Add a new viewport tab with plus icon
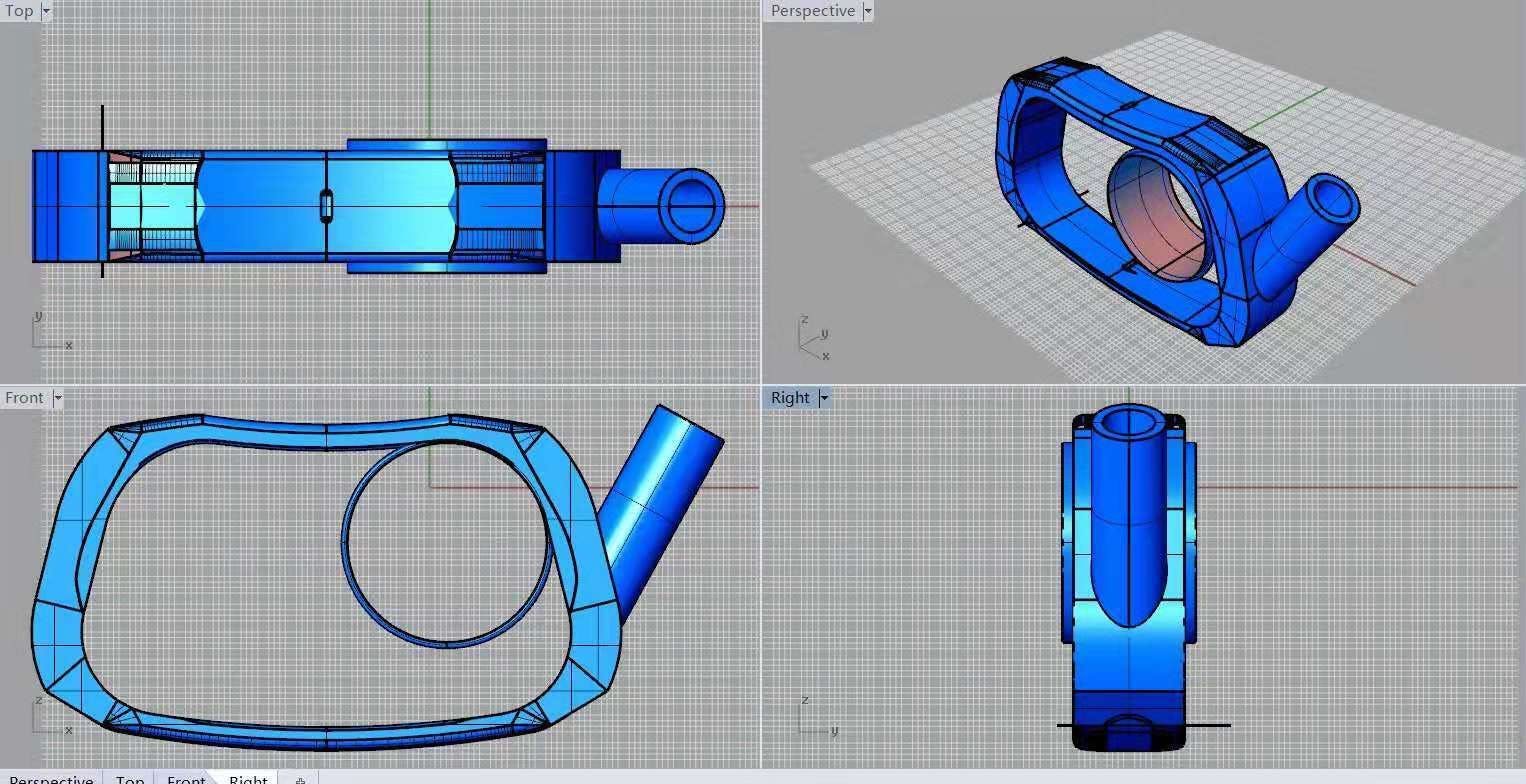1526x784 pixels. click(300, 779)
